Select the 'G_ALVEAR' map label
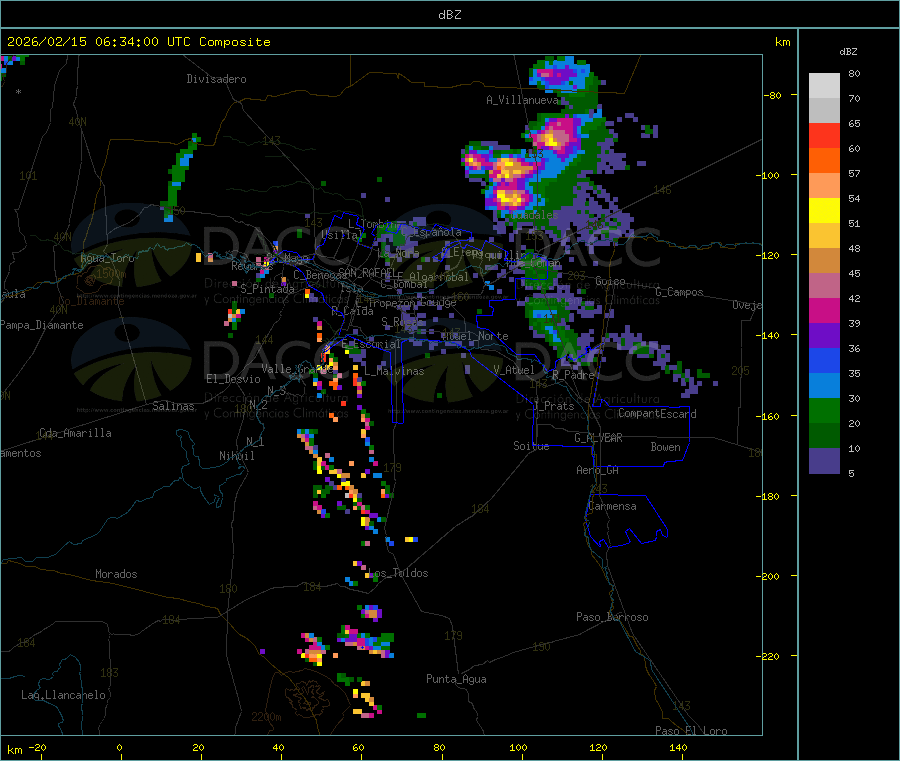This screenshot has width=900, height=761. tap(599, 438)
